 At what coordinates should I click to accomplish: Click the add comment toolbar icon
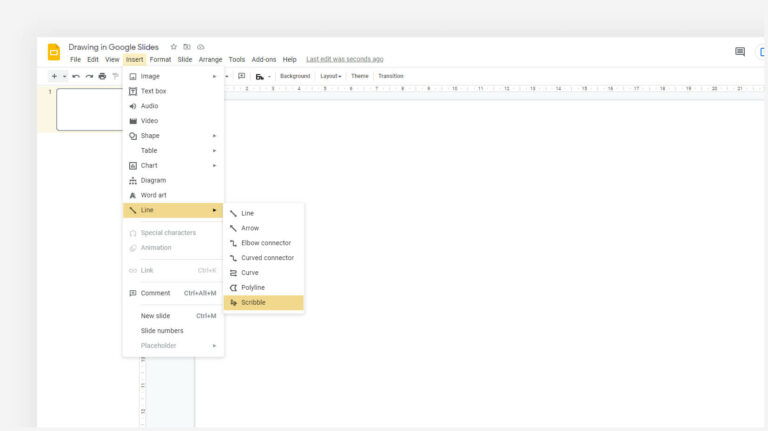pyautogui.click(x=241, y=76)
